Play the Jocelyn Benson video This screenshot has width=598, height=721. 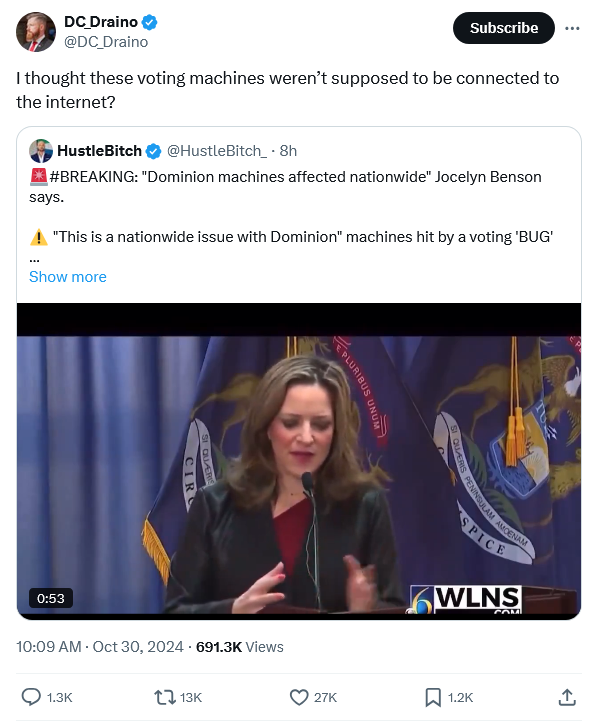(x=299, y=461)
